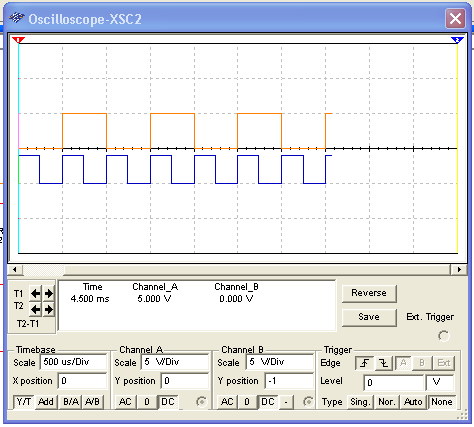Switch display mode to Add
Image resolution: width=474 pixels, height=427 pixels.
[46, 402]
